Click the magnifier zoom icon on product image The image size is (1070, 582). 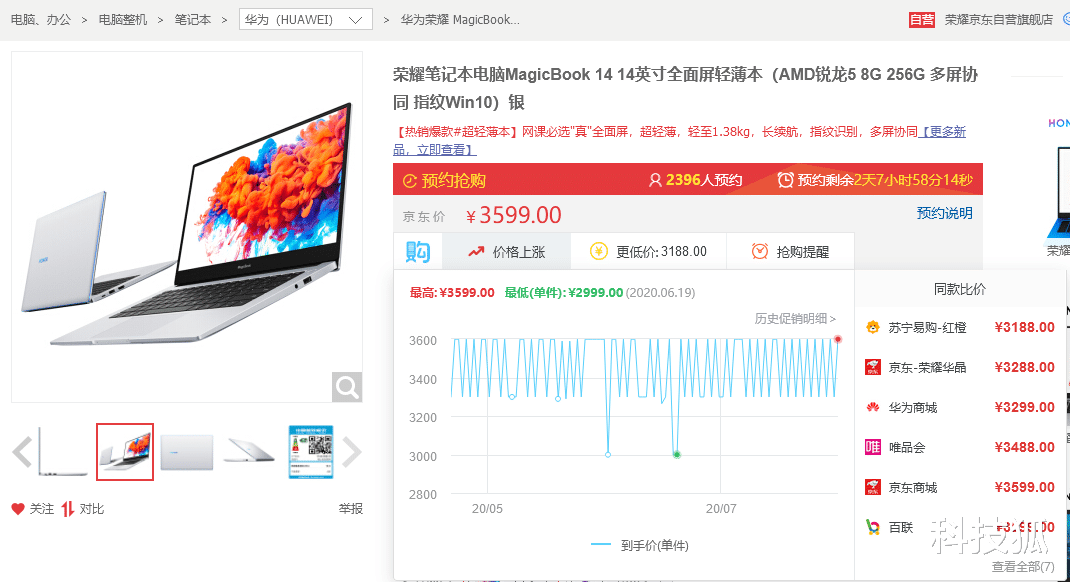[x=347, y=387]
